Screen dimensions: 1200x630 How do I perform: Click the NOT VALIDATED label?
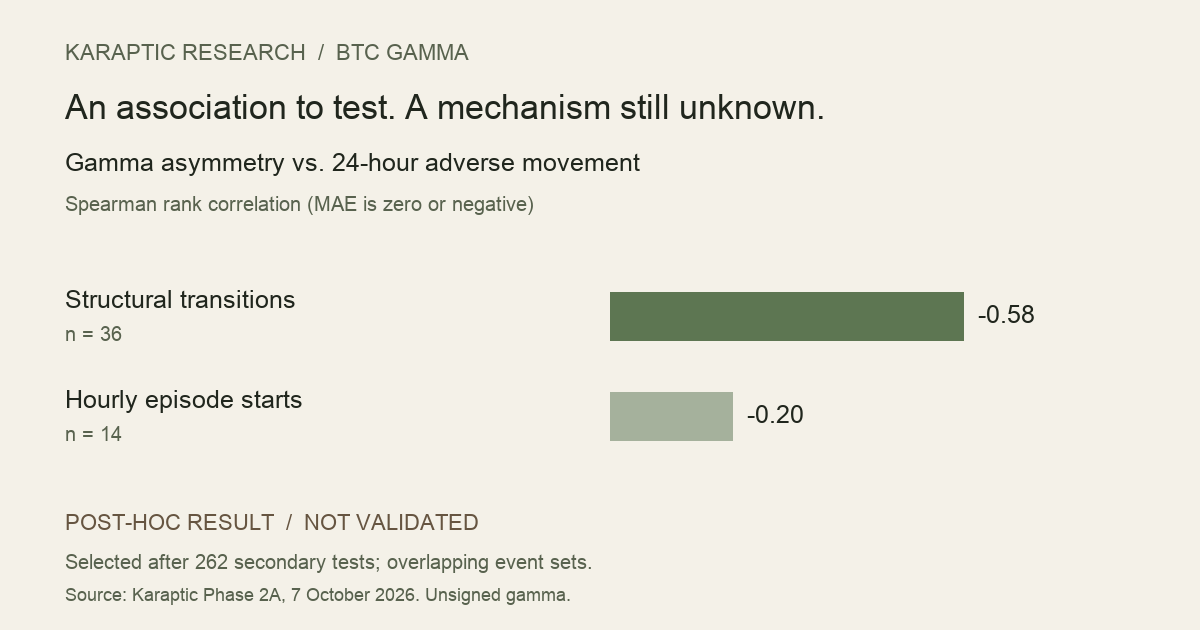pos(391,523)
